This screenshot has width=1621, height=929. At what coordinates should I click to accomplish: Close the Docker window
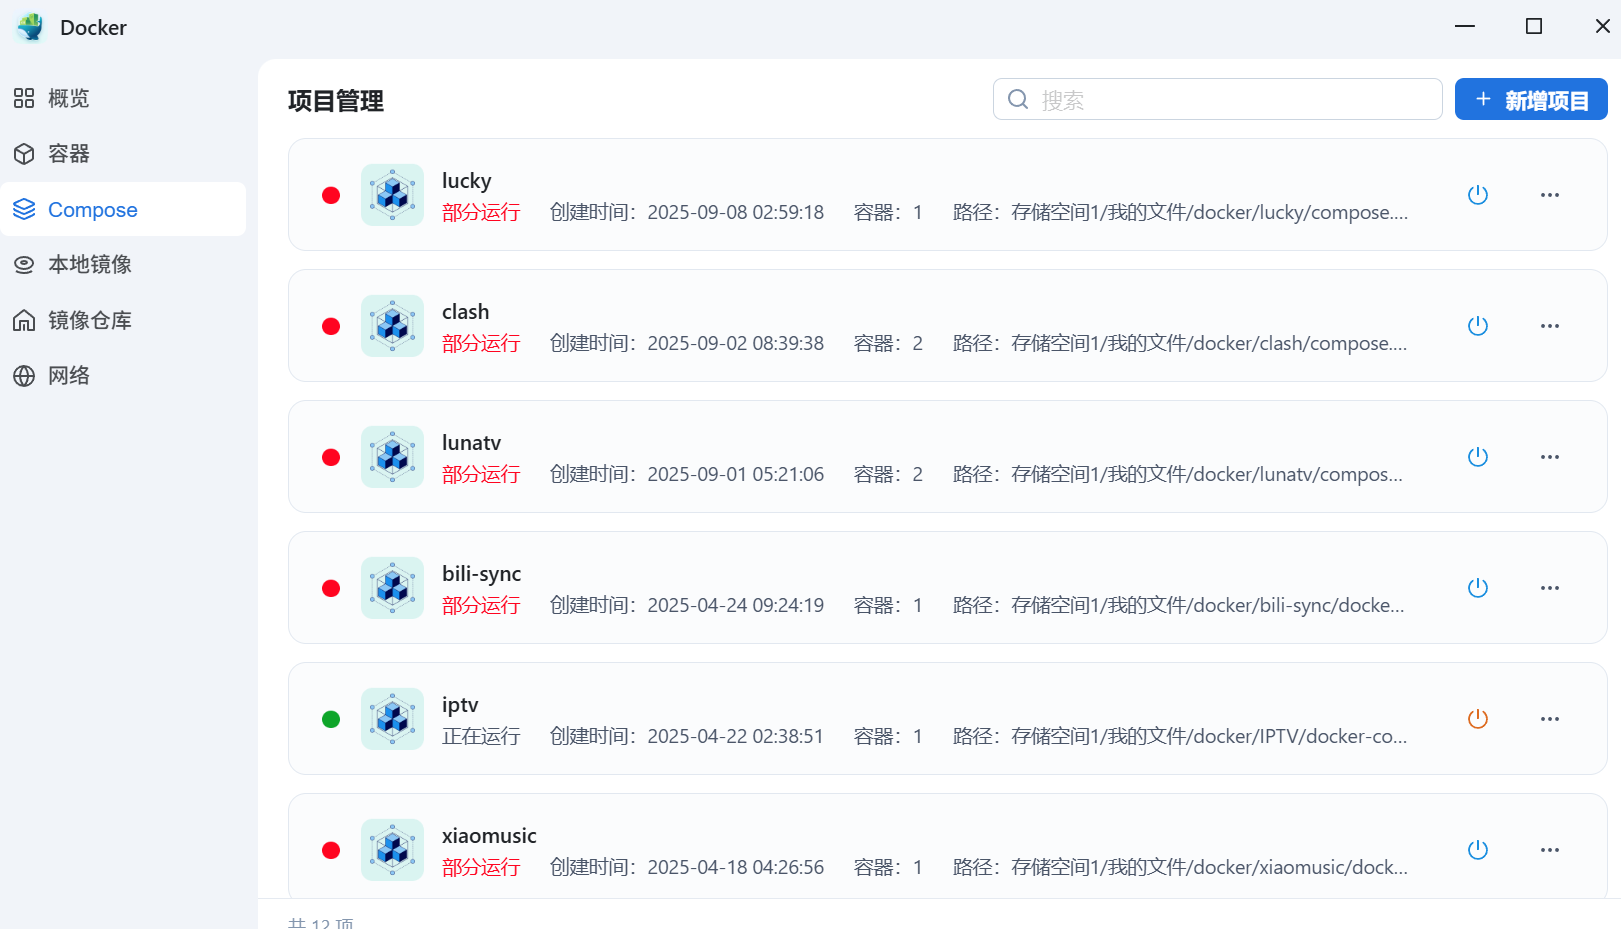tap(1602, 26)
